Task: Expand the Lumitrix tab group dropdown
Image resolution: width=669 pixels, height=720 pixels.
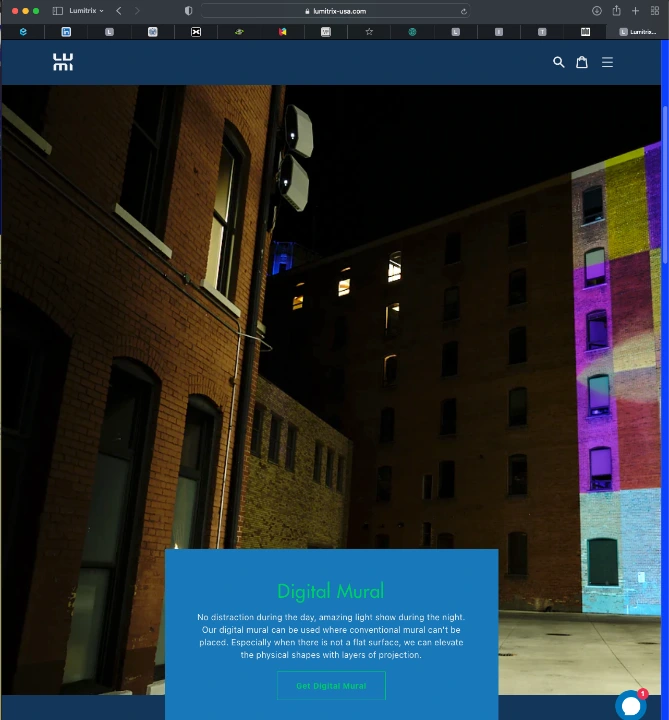Action: point(86,11)
